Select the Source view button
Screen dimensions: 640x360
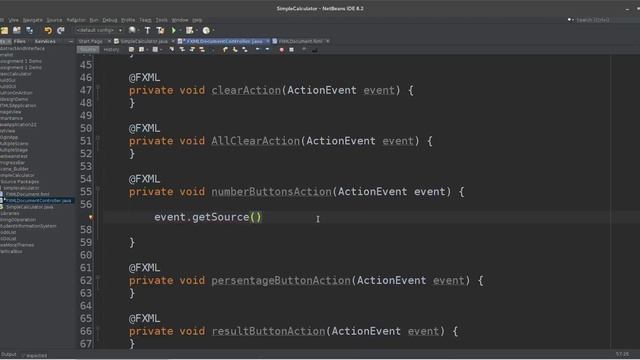point(88,50)
